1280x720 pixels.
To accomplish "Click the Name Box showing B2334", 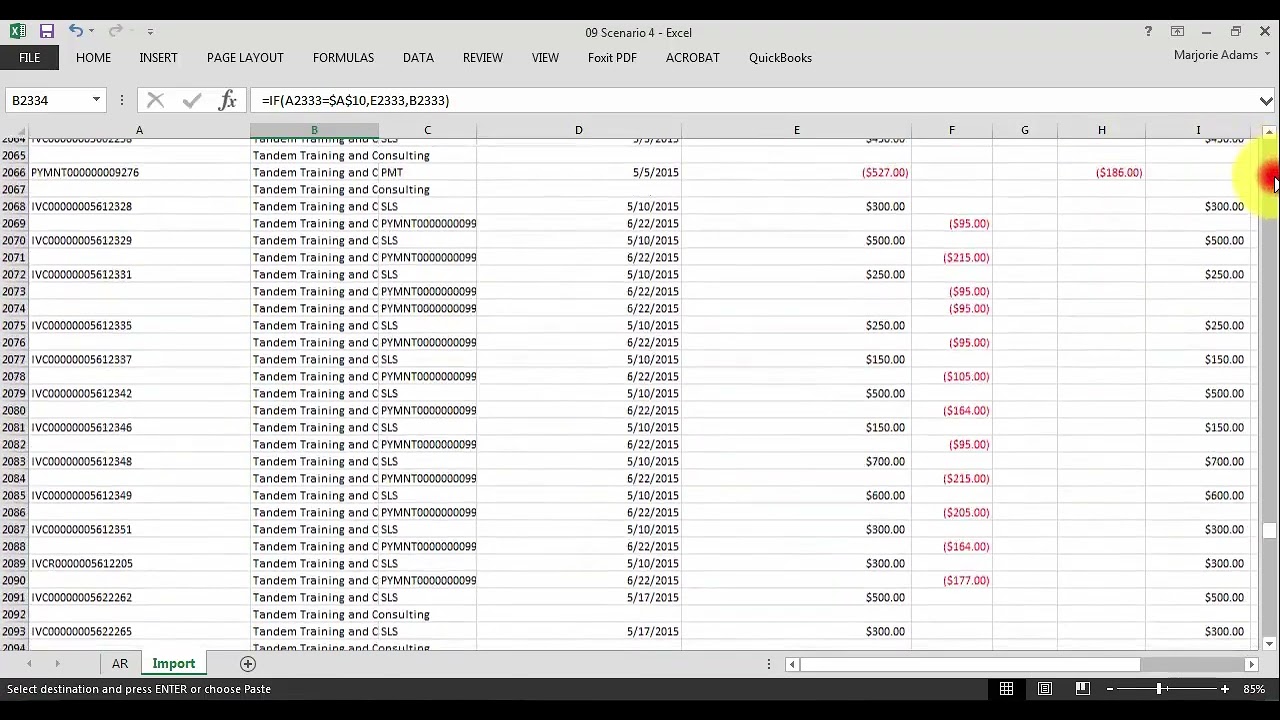I will (x=48, y=100).
